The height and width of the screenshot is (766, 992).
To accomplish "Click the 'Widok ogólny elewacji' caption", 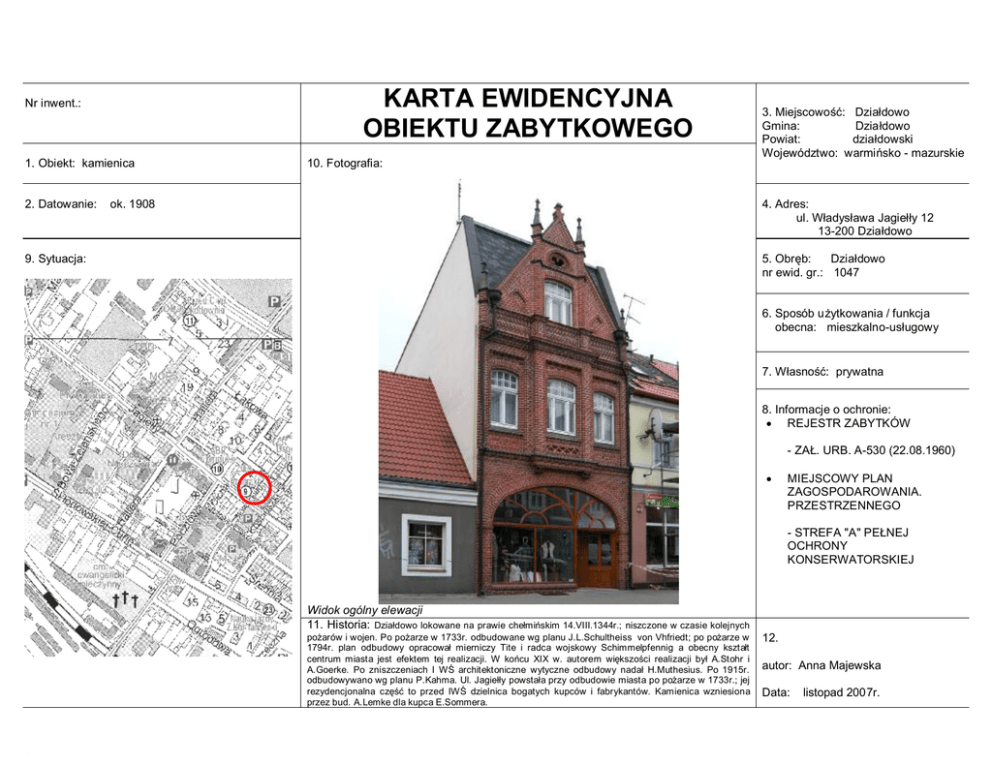I will point(365,610).
